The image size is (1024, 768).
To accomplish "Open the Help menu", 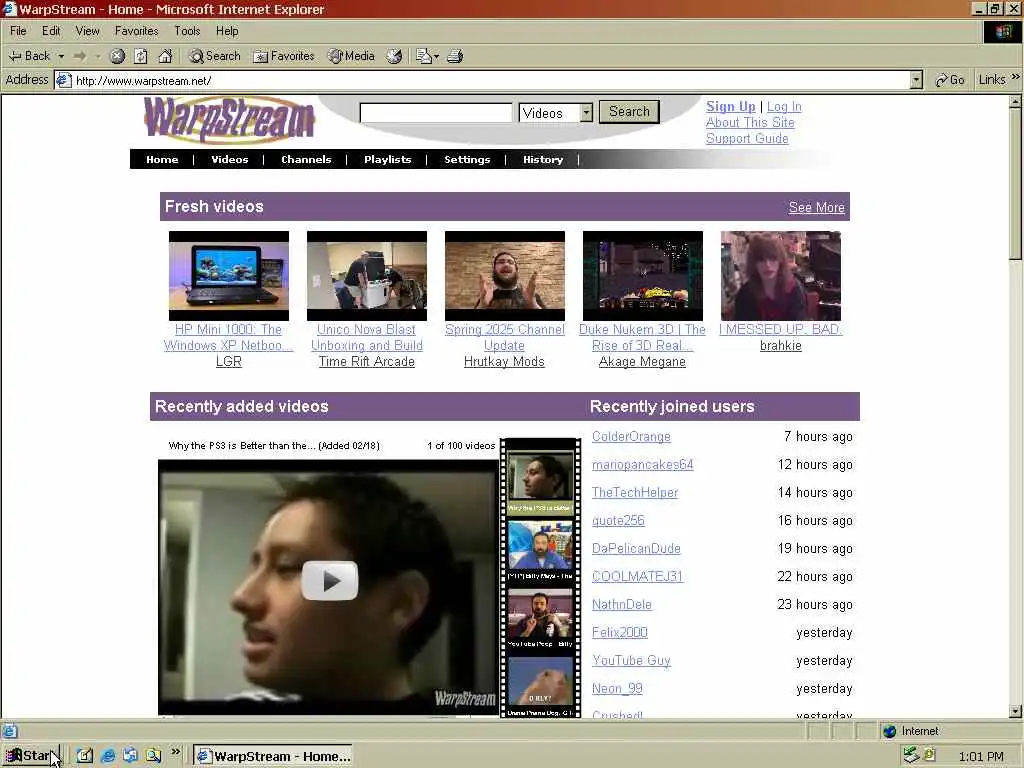I will click(227, 31).
